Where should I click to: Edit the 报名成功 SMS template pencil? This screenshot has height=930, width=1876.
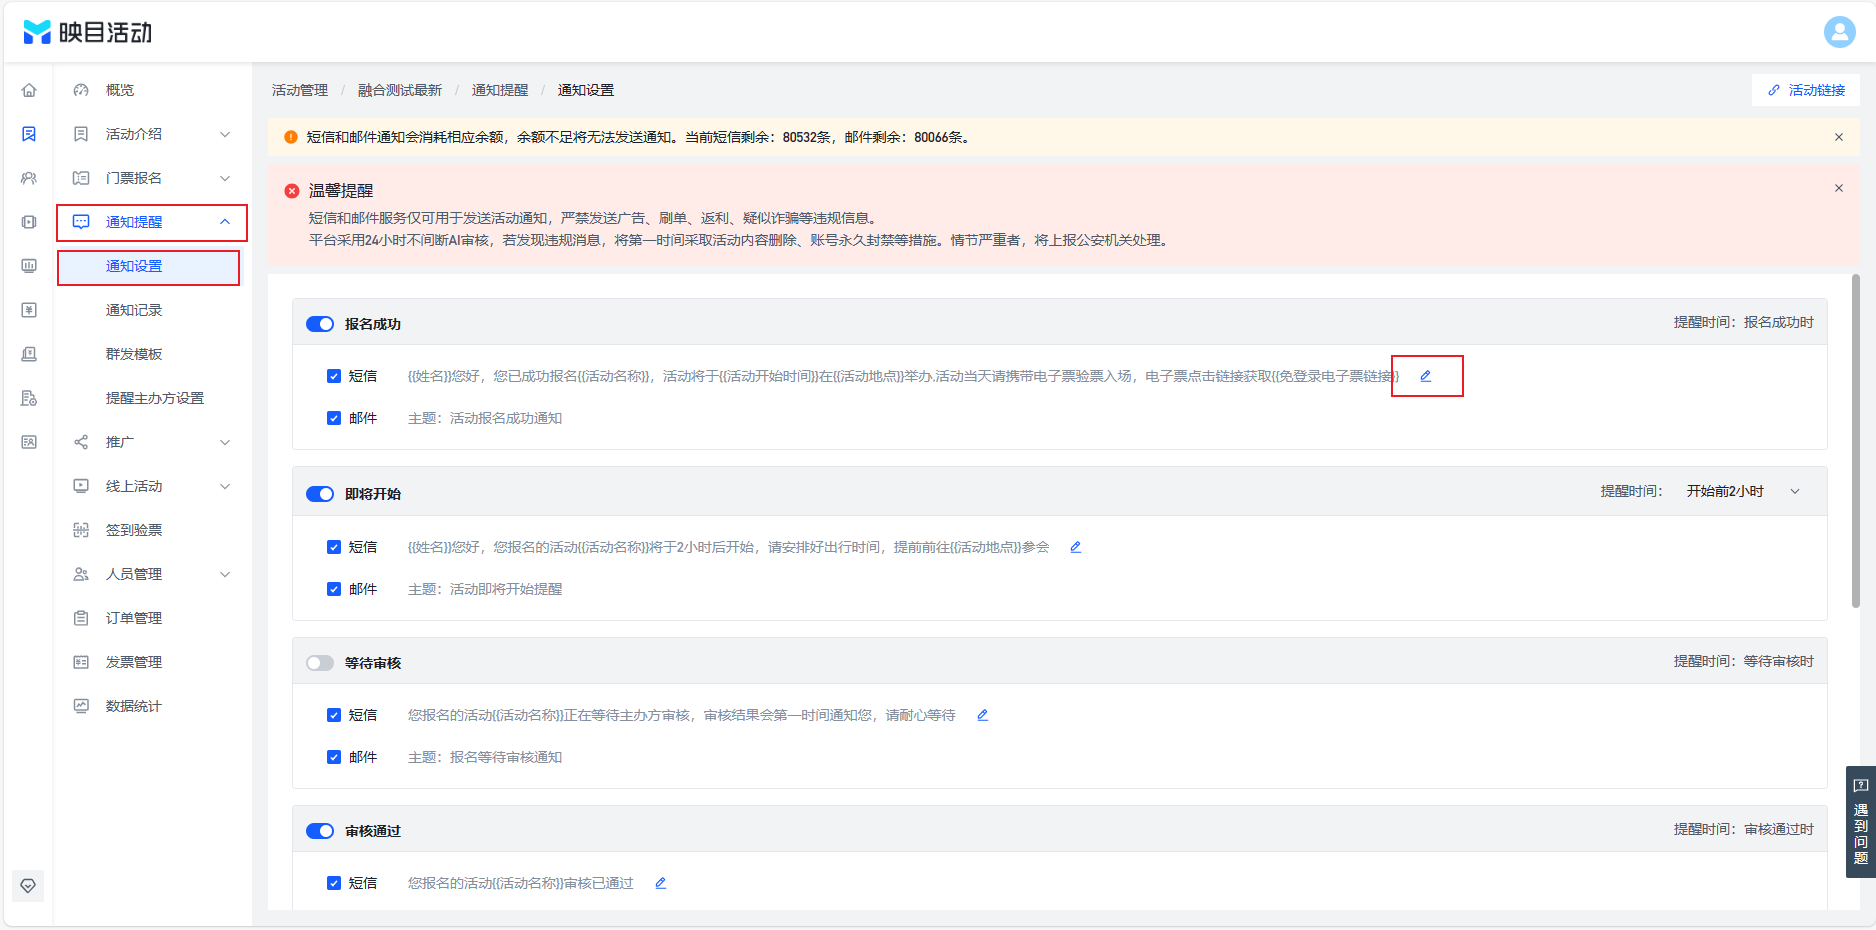click(1426, 376)
